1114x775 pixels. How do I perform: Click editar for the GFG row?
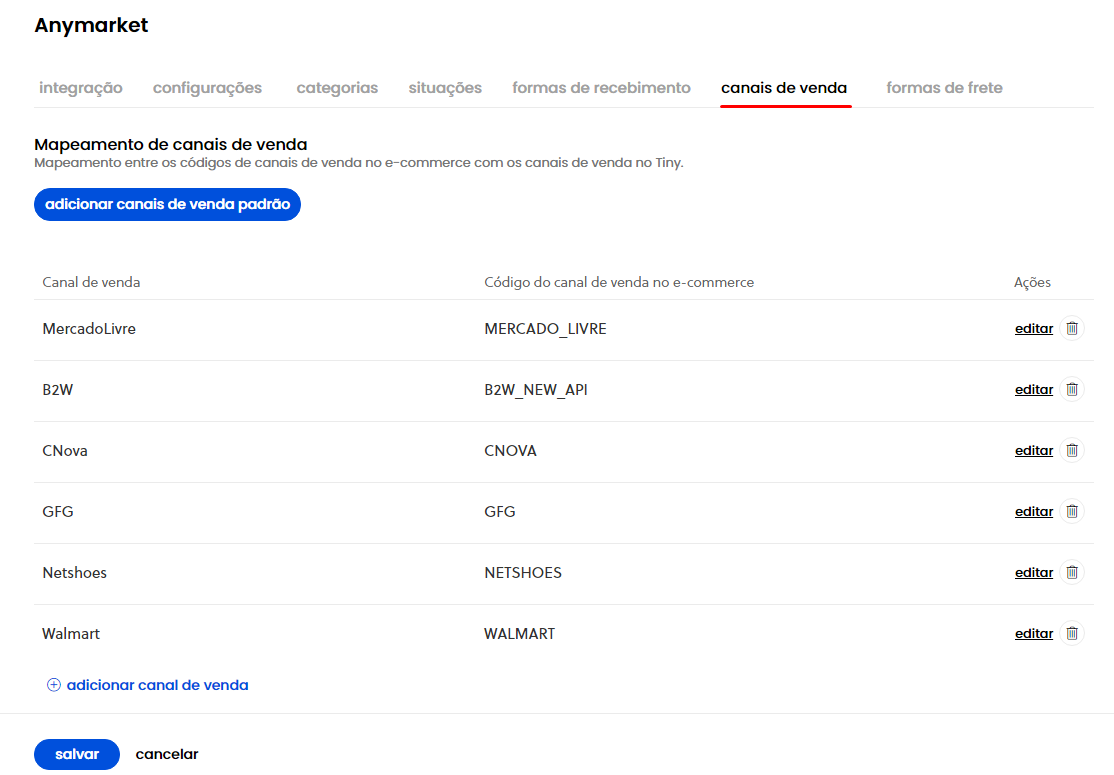(1034, 512)
